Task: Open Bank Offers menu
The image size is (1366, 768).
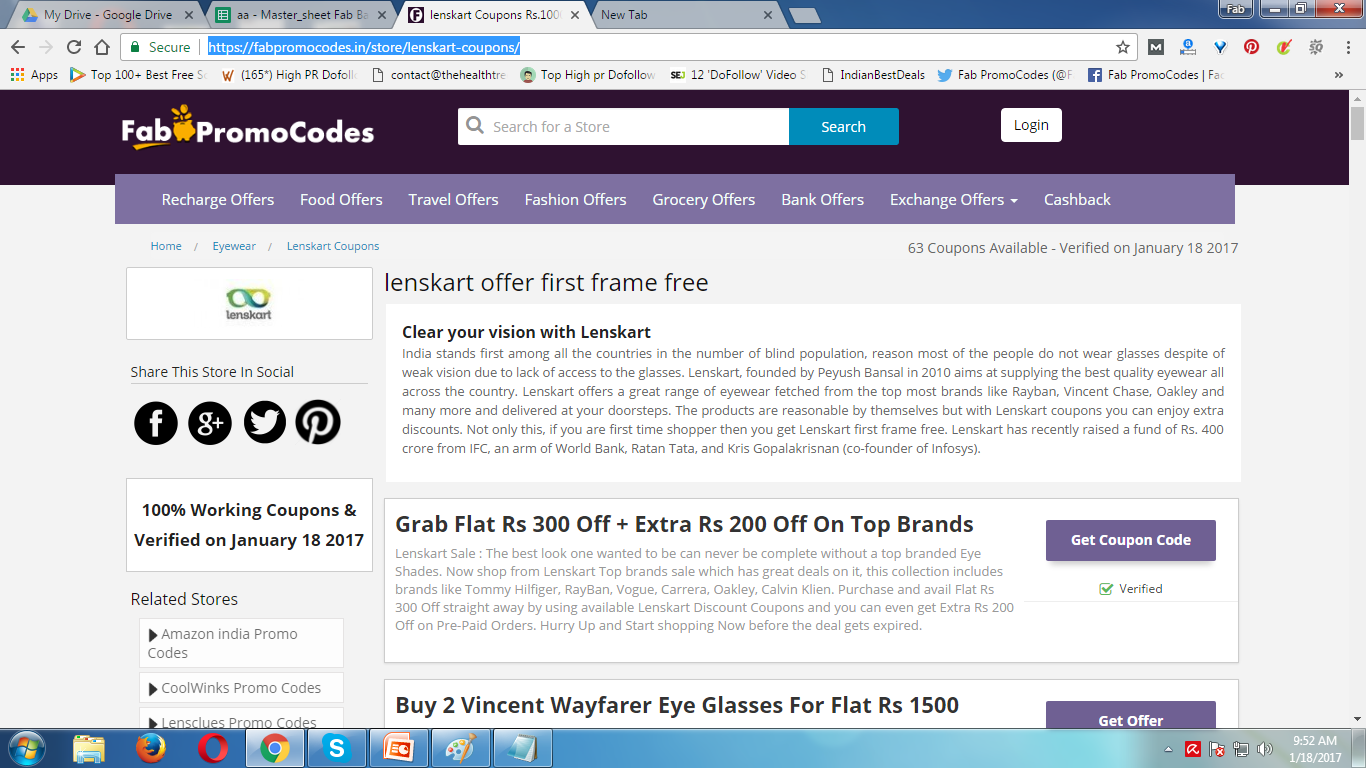Action: 822,200
